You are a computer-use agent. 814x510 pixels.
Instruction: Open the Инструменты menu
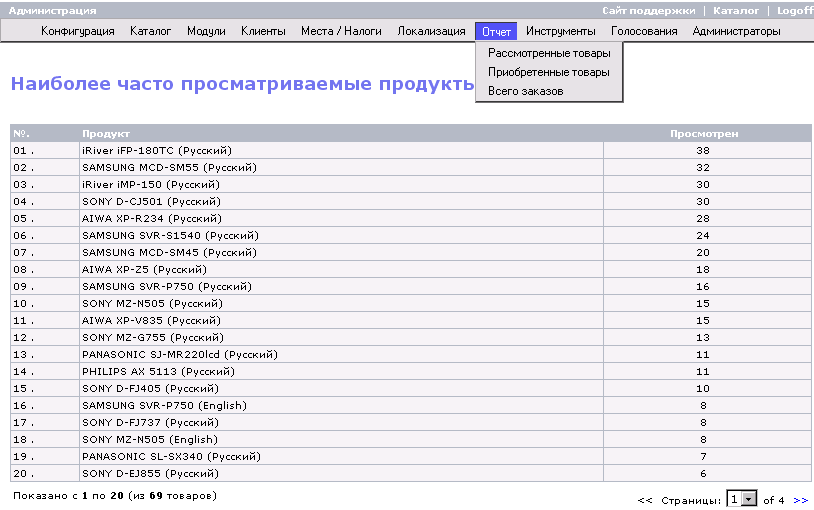coord(561,31)
